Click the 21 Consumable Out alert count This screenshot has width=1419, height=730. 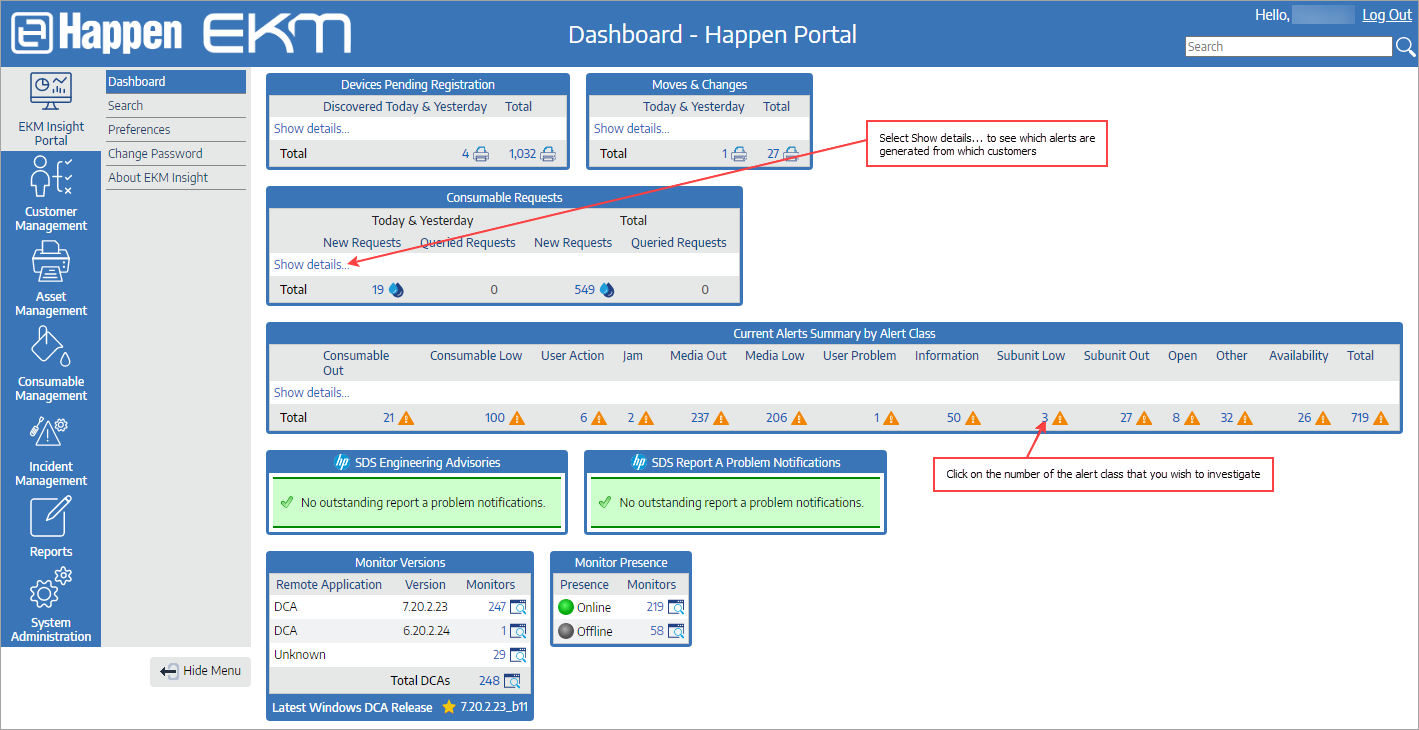click(389, 418)
